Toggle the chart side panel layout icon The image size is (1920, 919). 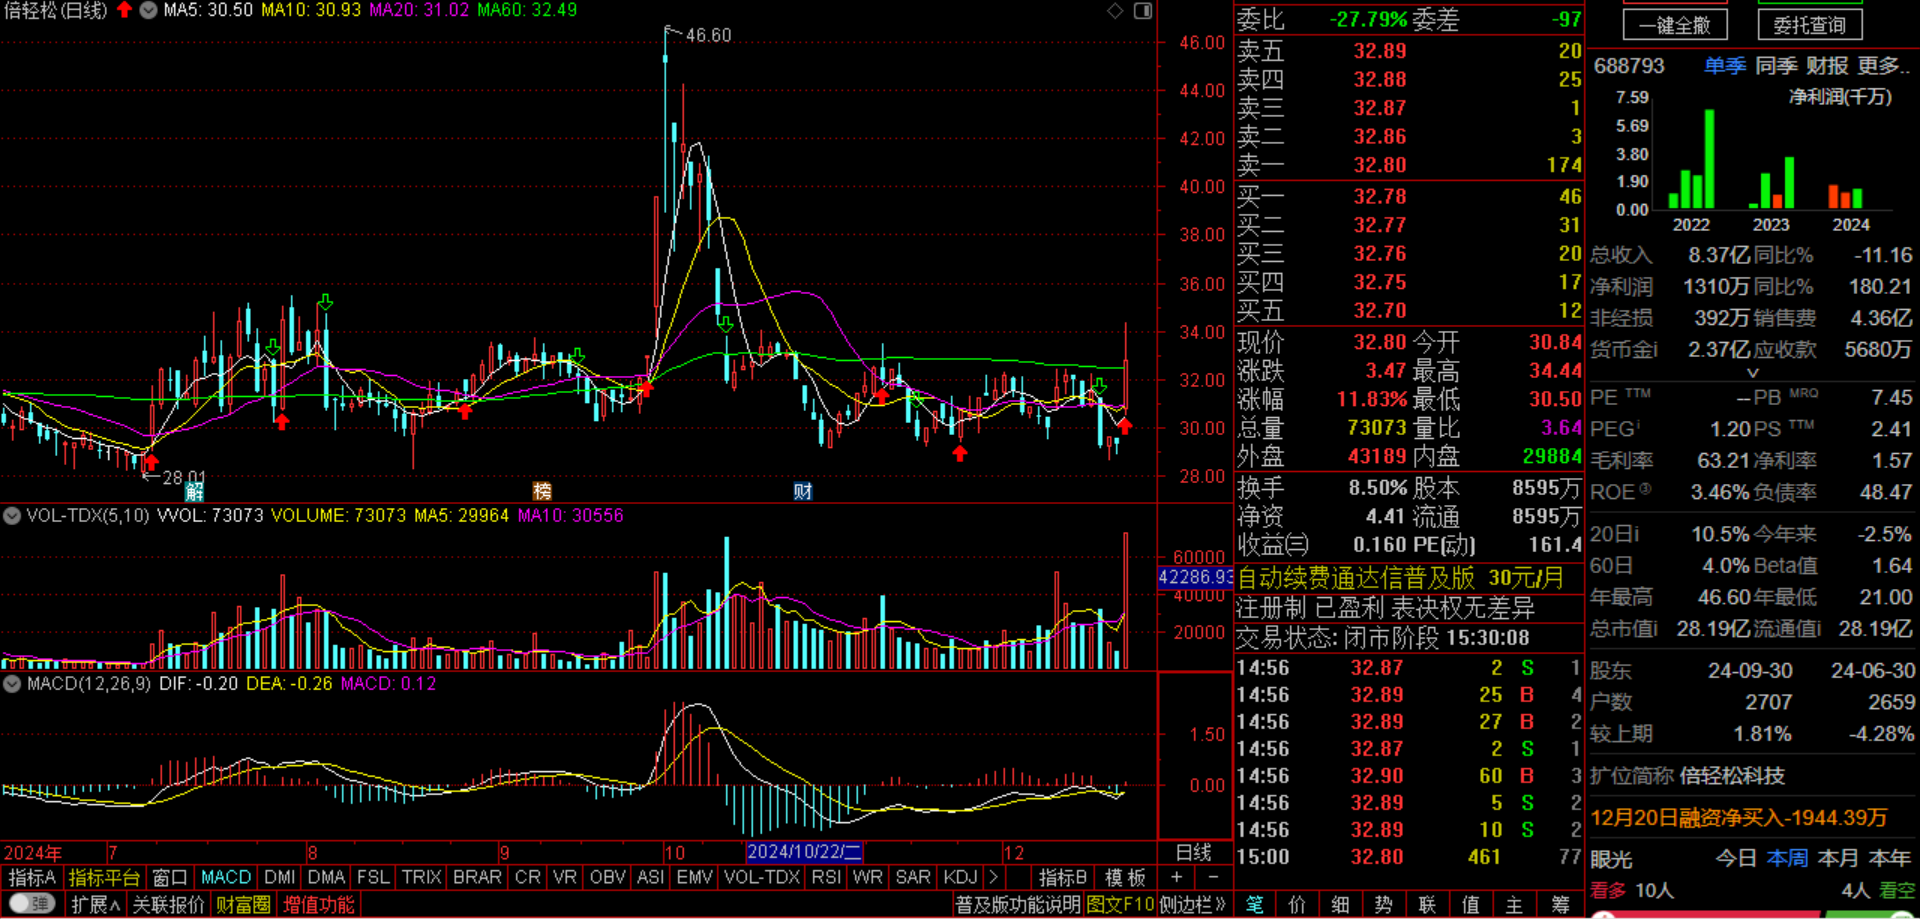[x=1143, y=11]
